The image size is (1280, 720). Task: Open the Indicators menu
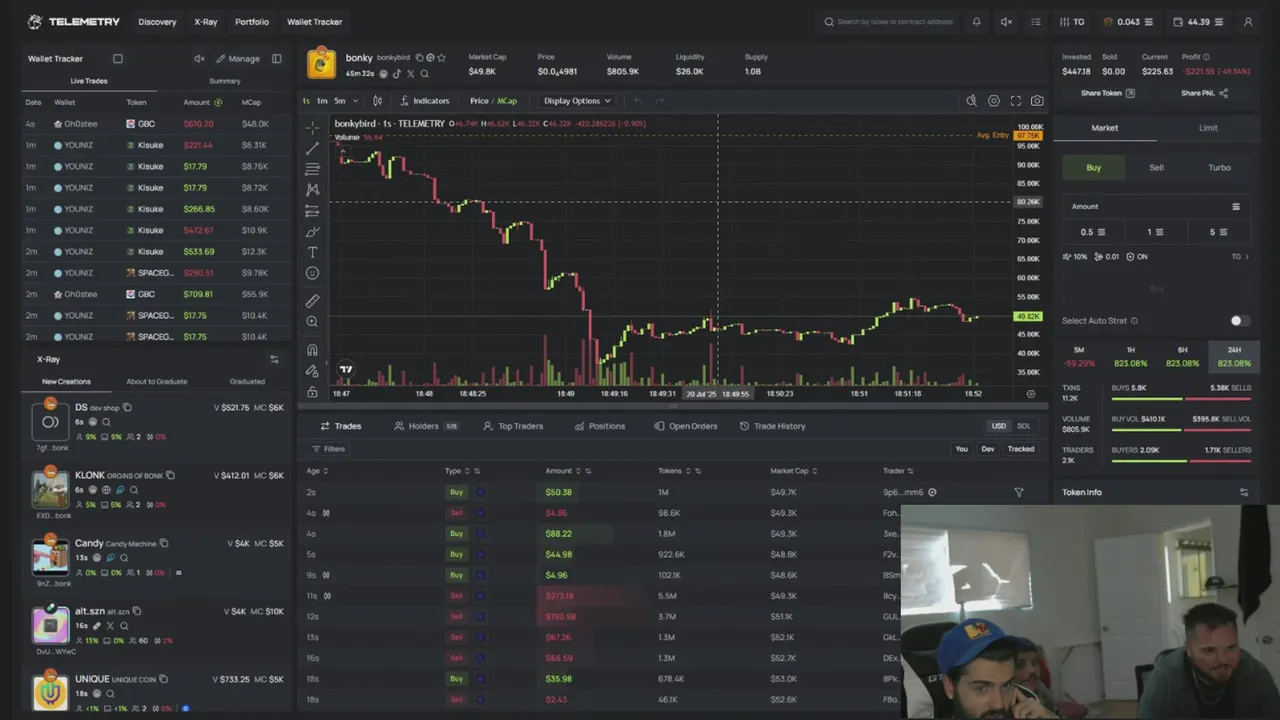click(x=424, y=101)
